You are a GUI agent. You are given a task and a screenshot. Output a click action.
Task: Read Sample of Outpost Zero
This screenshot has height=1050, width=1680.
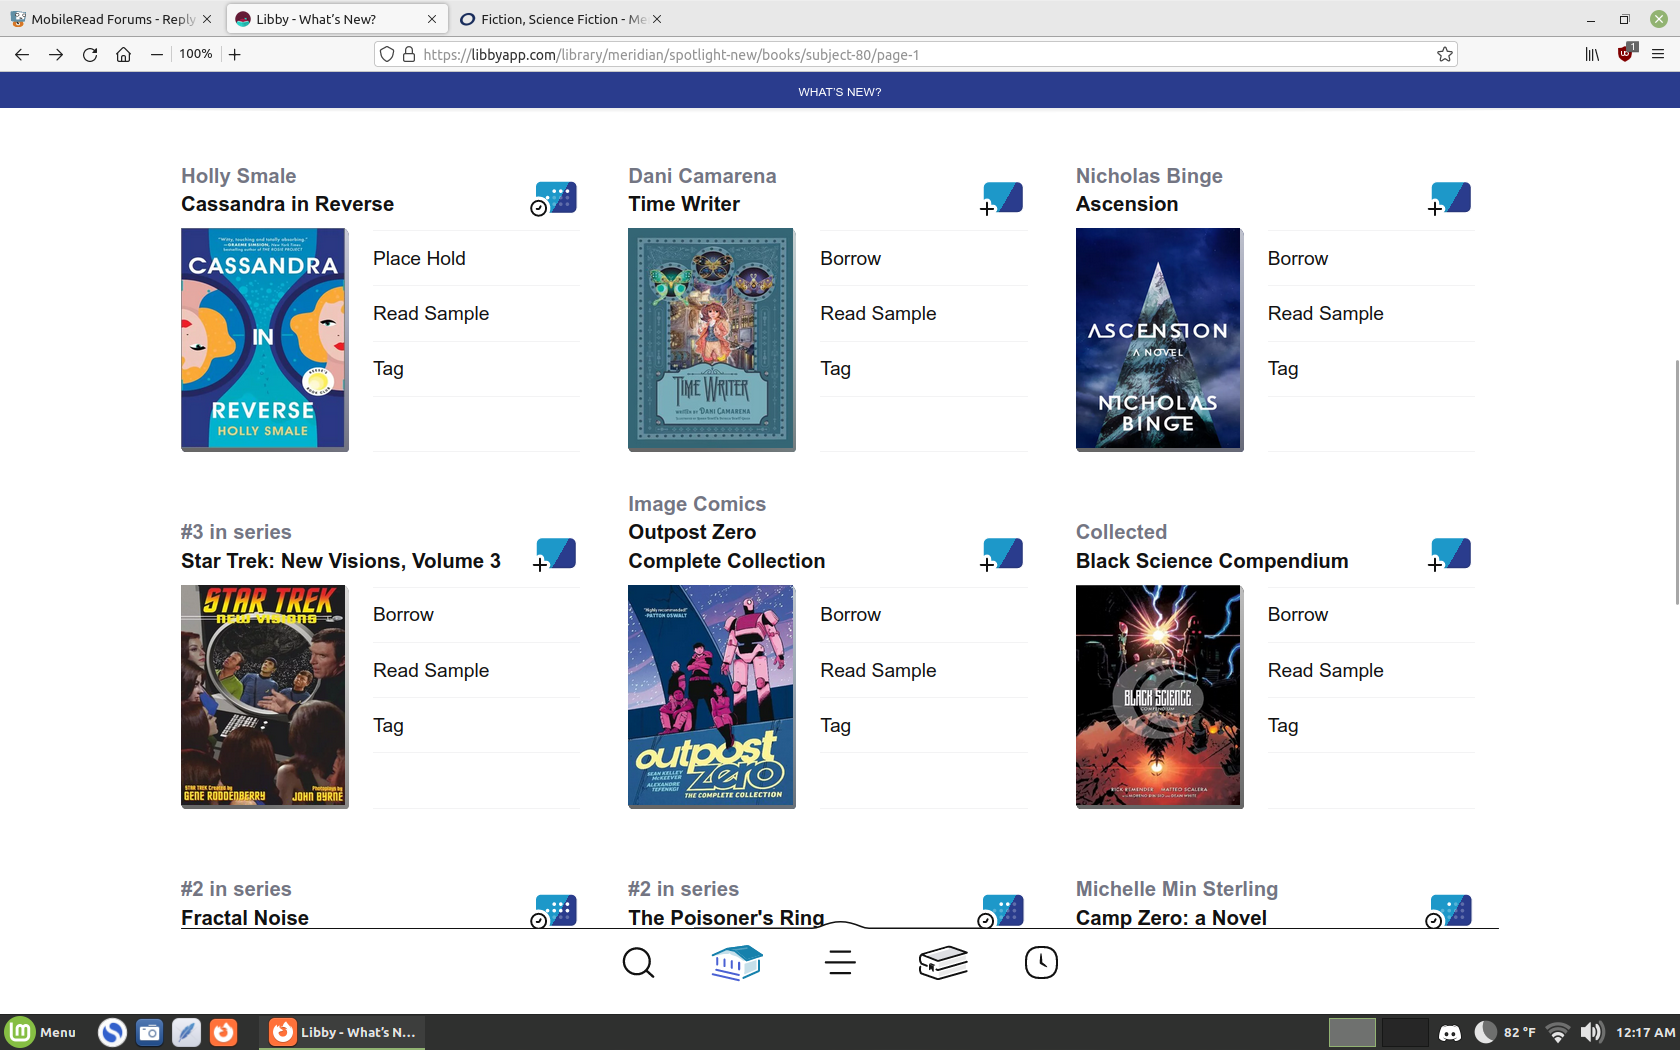pos(924,670)
